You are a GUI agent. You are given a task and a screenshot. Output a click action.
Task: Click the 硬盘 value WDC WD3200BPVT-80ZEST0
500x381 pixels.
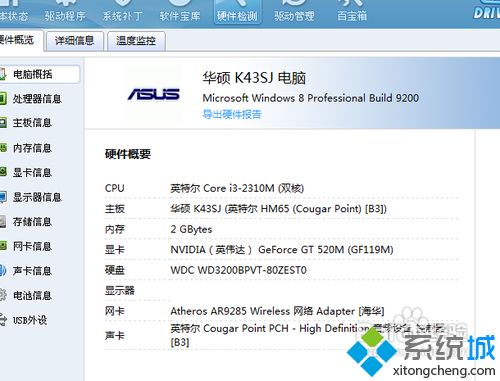click(238, 270)
